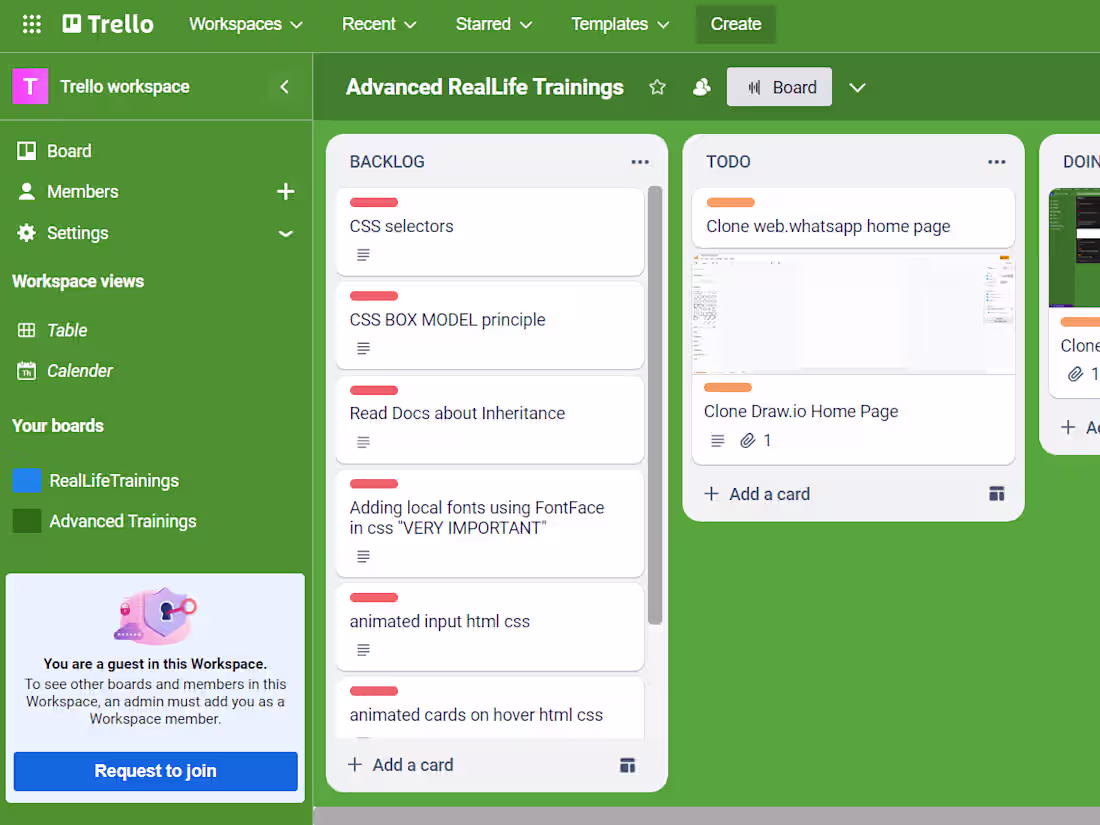The height and width of the screenshot is (825, 1100).
Task: Open board visibility settings beside the star
Action: [702, 87]
